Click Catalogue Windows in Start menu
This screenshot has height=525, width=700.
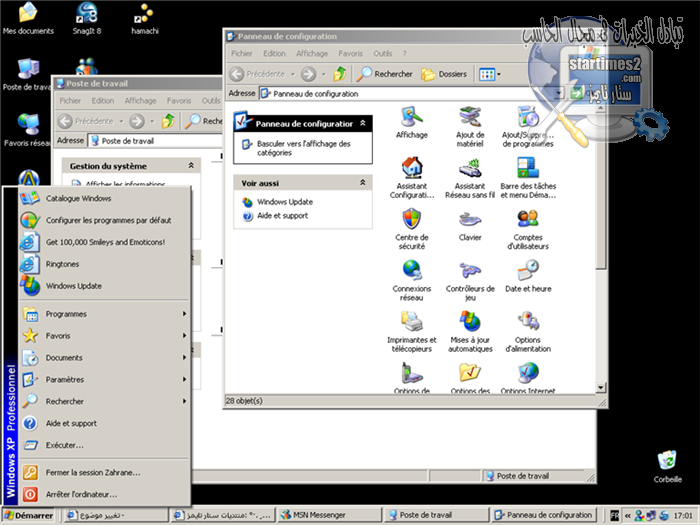coord(104,198)
